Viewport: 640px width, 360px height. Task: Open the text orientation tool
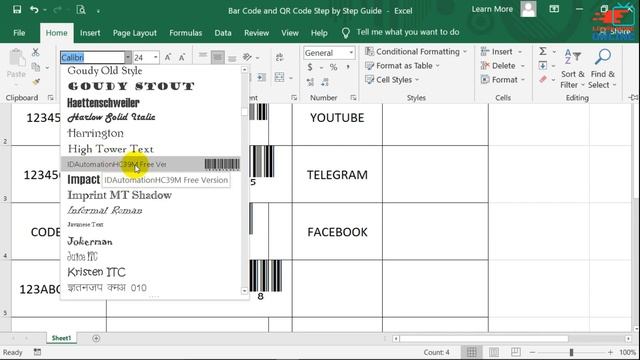coord(247,57)
